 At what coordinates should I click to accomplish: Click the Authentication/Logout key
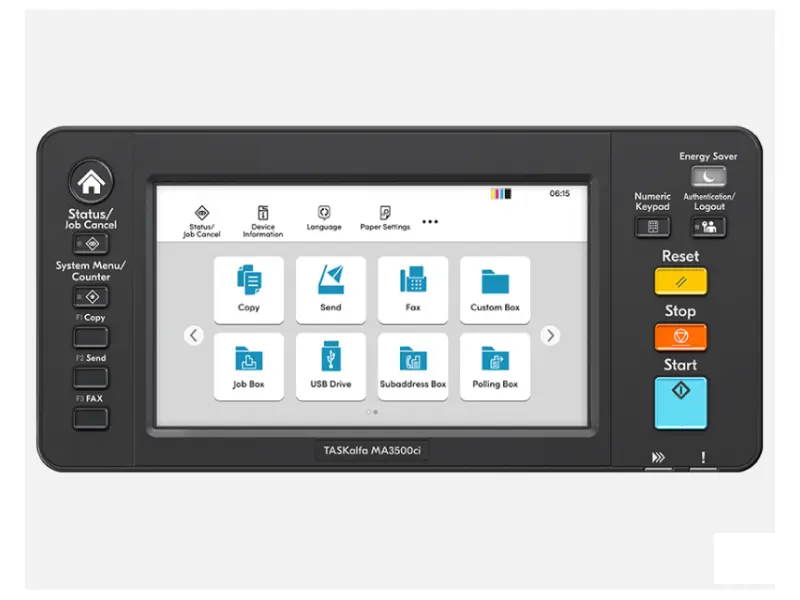click(708, 227)
